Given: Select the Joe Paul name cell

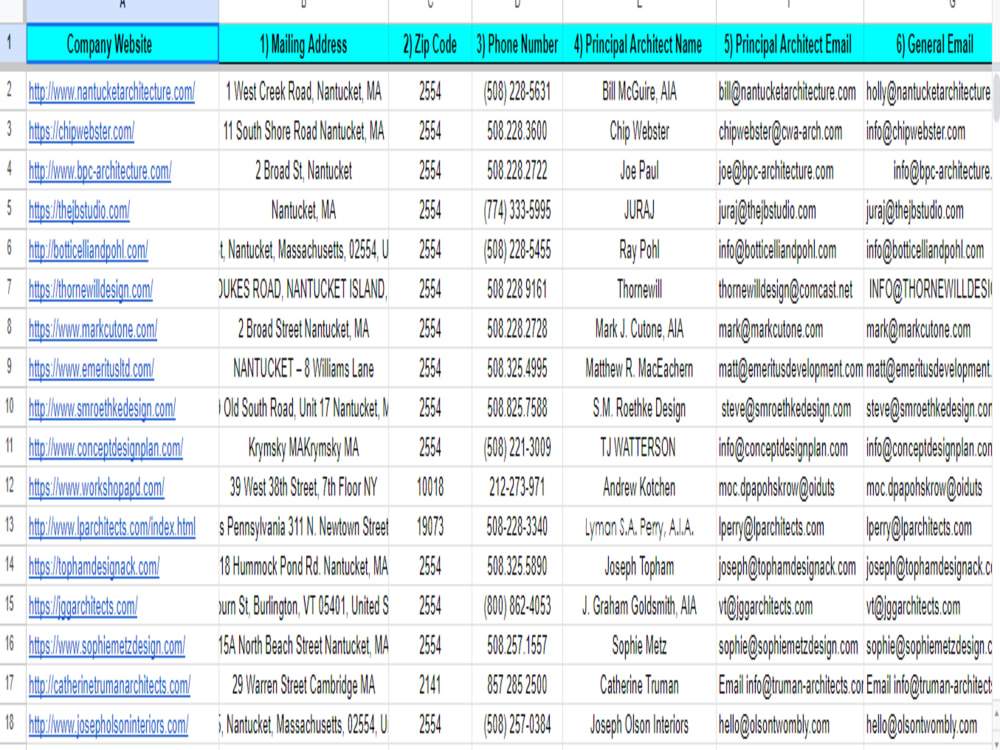Looking at the screenshot, I should click(x=639, y=172).
